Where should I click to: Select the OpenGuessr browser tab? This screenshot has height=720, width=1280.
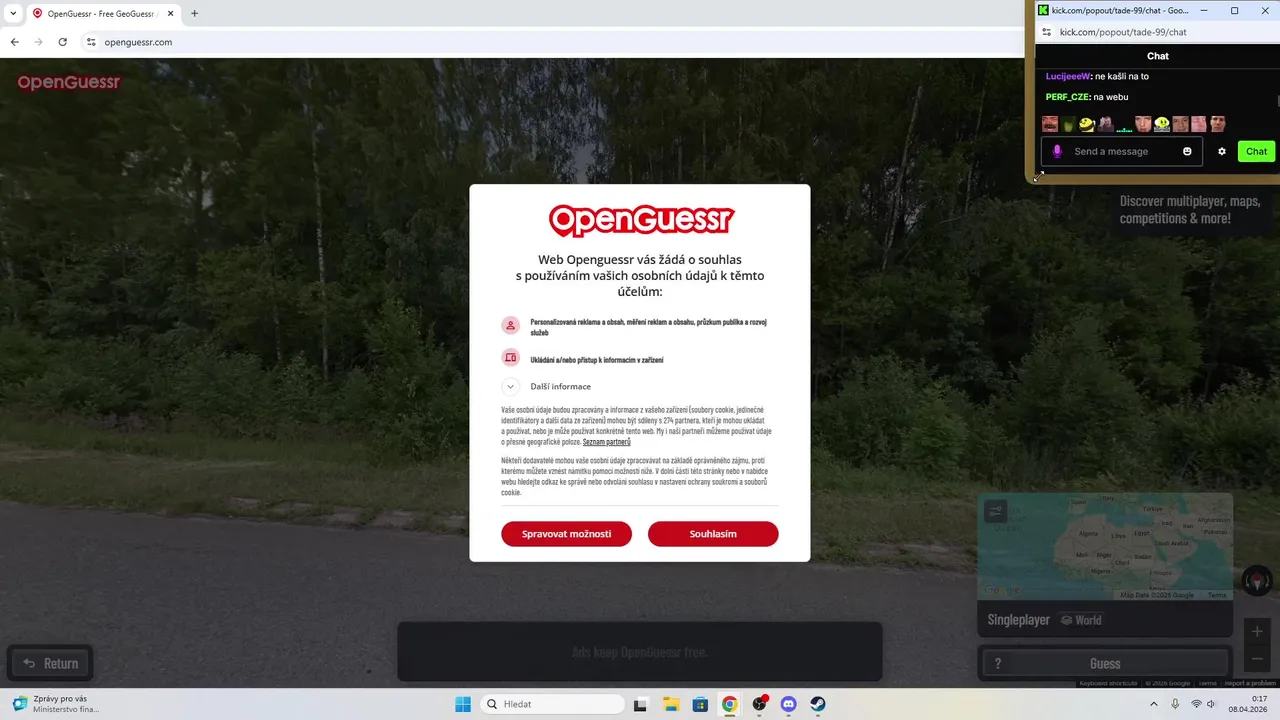tap(103, 13)
